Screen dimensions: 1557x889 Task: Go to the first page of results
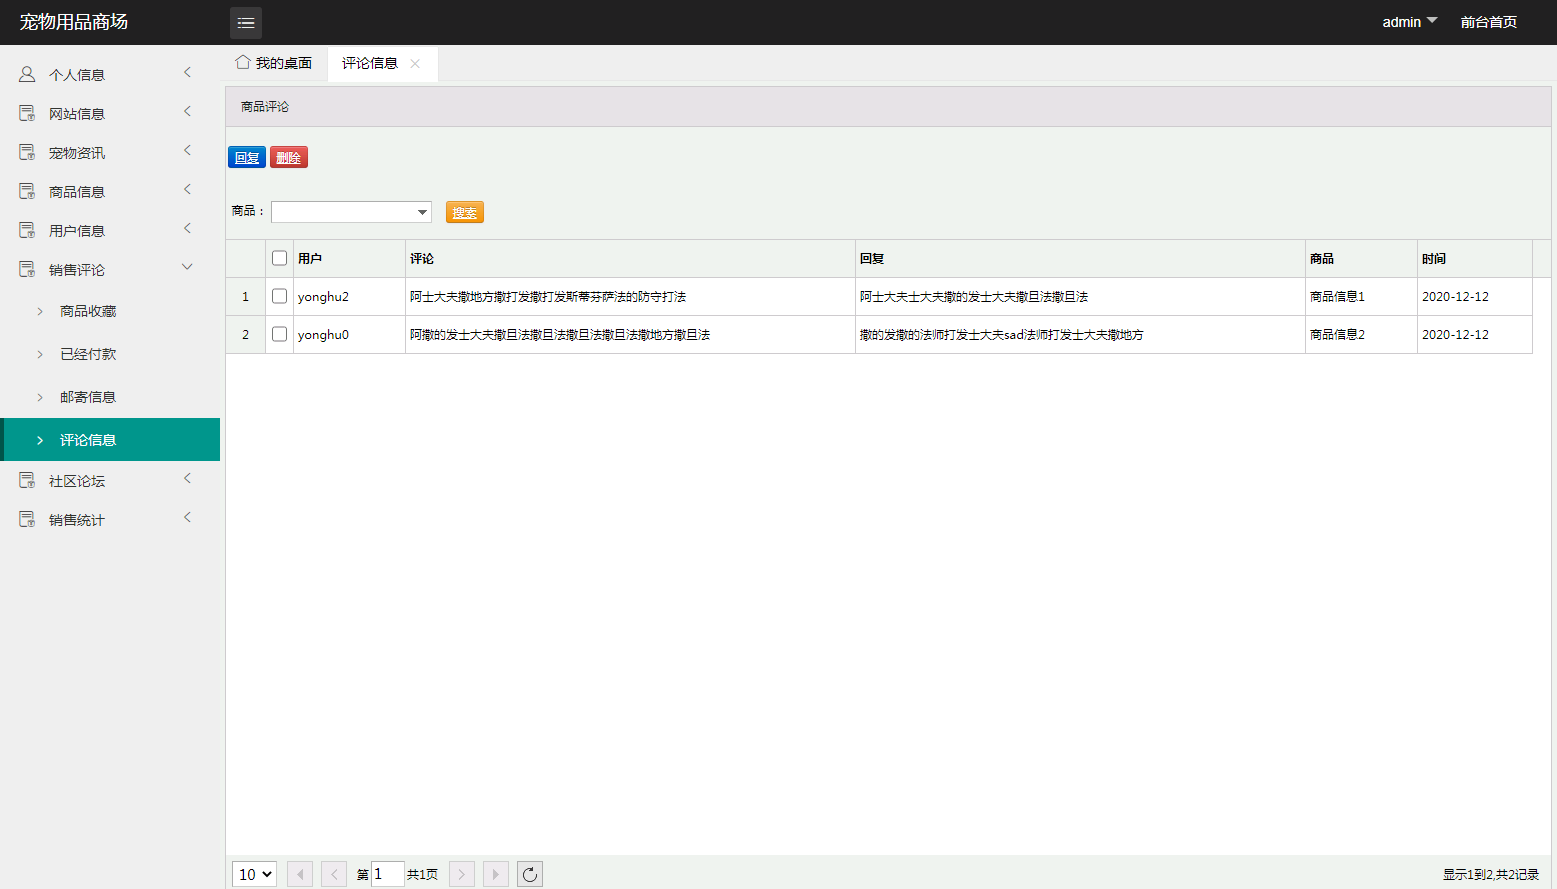click(x=300, y=874)
